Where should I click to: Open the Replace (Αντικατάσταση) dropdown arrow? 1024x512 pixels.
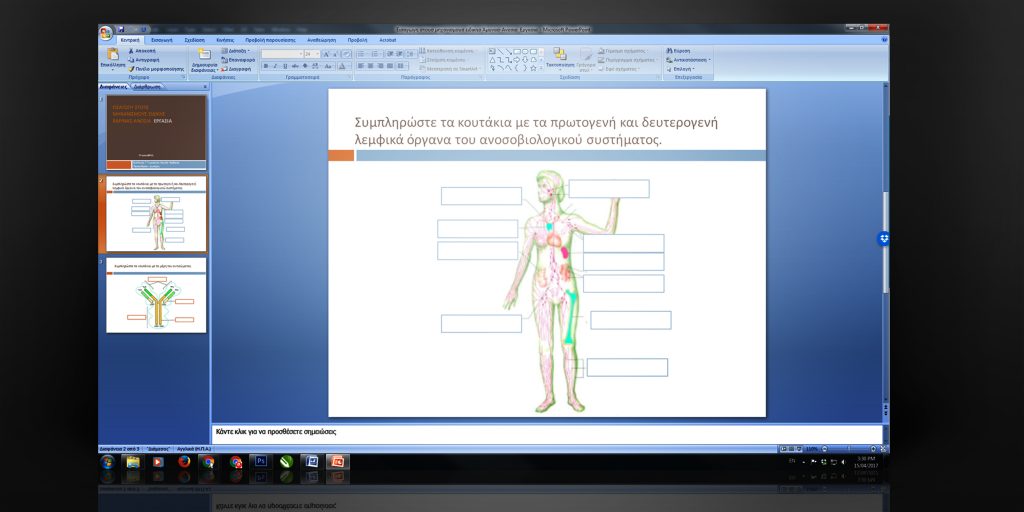pyautogui.click(x=709, y=59)
